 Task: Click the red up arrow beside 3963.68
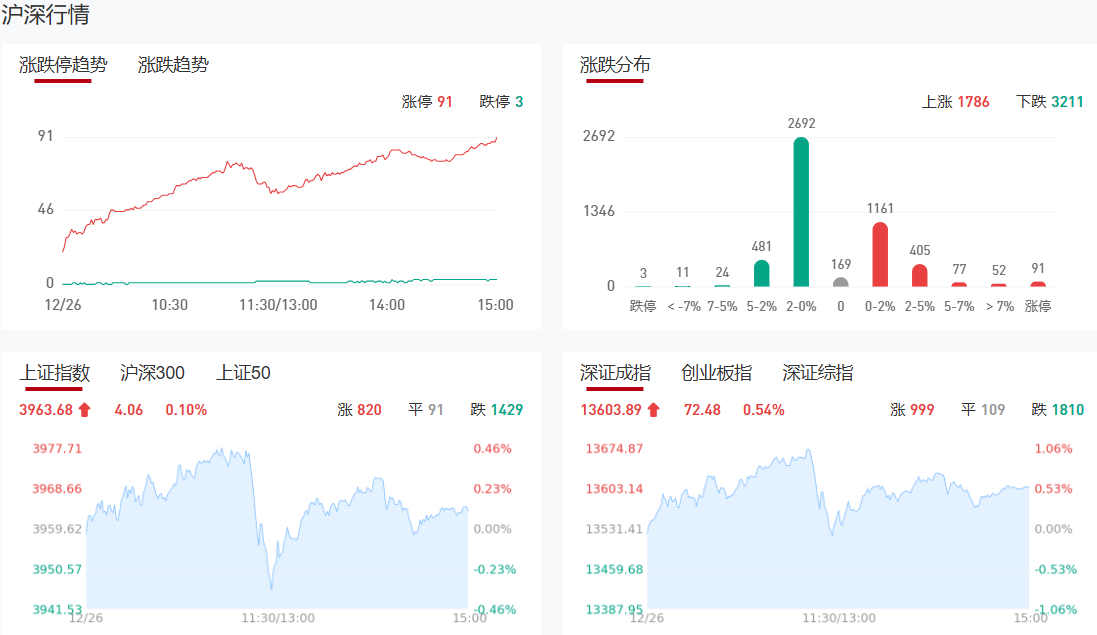point(84,409)
